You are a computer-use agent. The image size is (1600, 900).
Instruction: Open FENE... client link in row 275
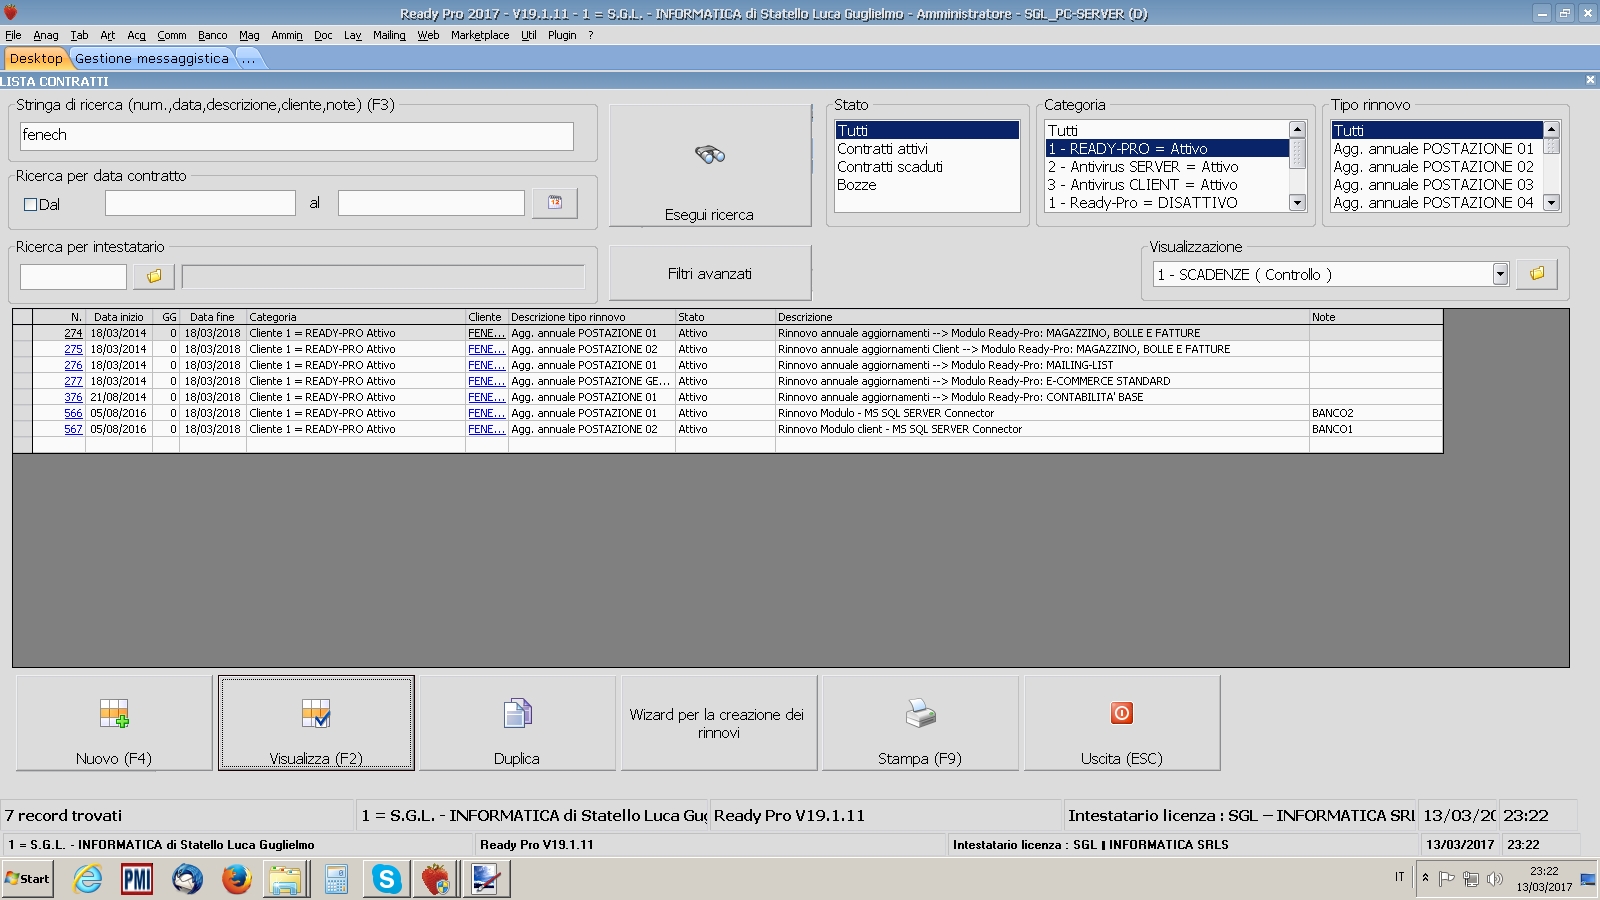tap(486, 349)
